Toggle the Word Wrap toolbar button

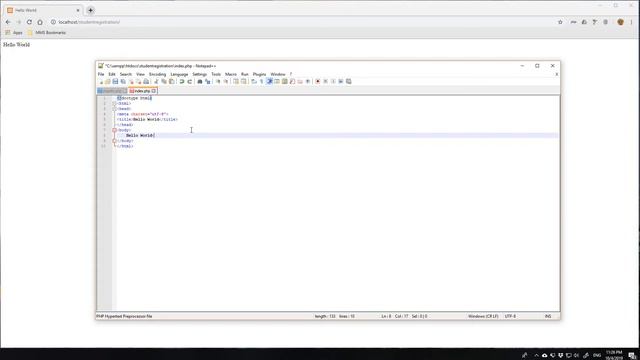(x=254, y=82)
